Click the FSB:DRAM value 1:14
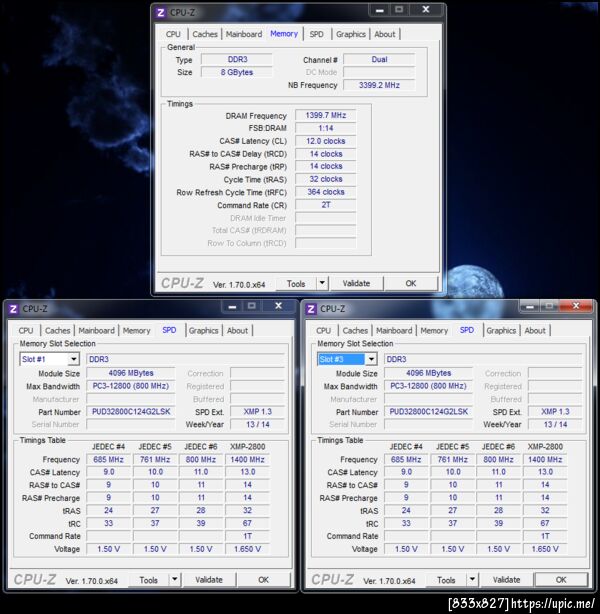This screenshot has height=614, width=600. pyautogui.click(x=325, y=128)
